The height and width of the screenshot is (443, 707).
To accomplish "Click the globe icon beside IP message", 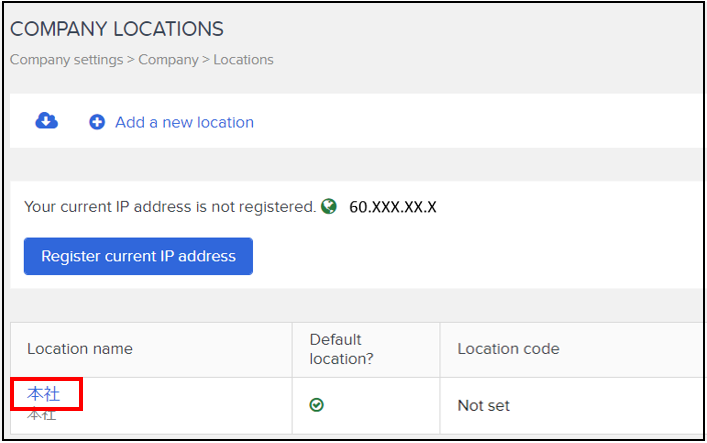I will click(329, 207).
